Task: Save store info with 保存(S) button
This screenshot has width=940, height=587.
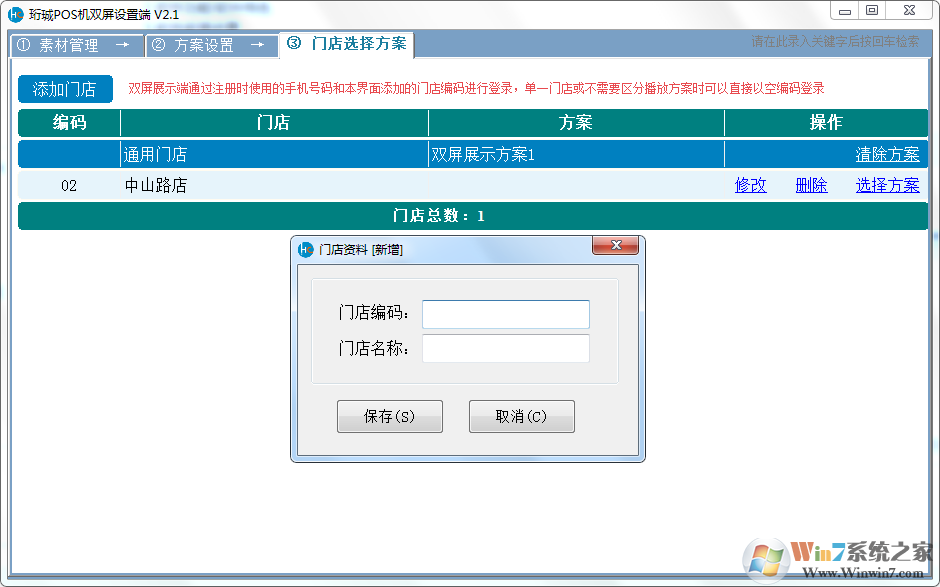Action: tap(389, 416)
